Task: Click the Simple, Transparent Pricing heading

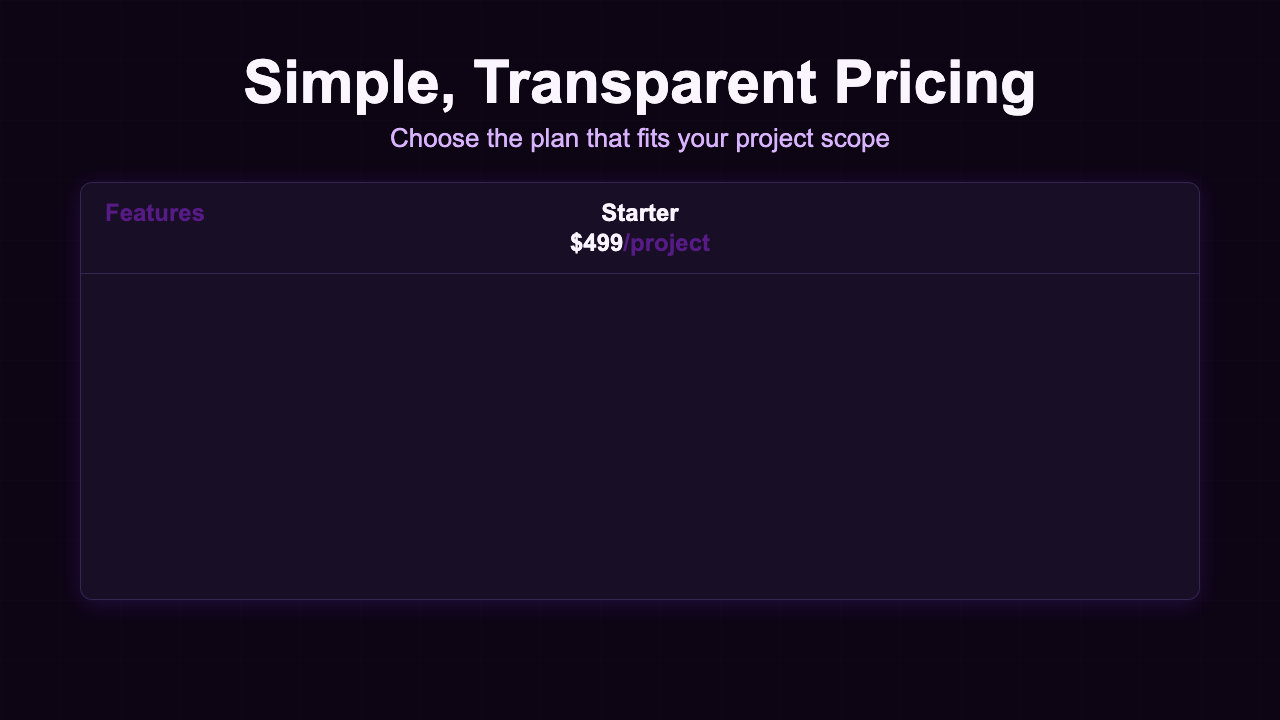Action: (640, 82)
